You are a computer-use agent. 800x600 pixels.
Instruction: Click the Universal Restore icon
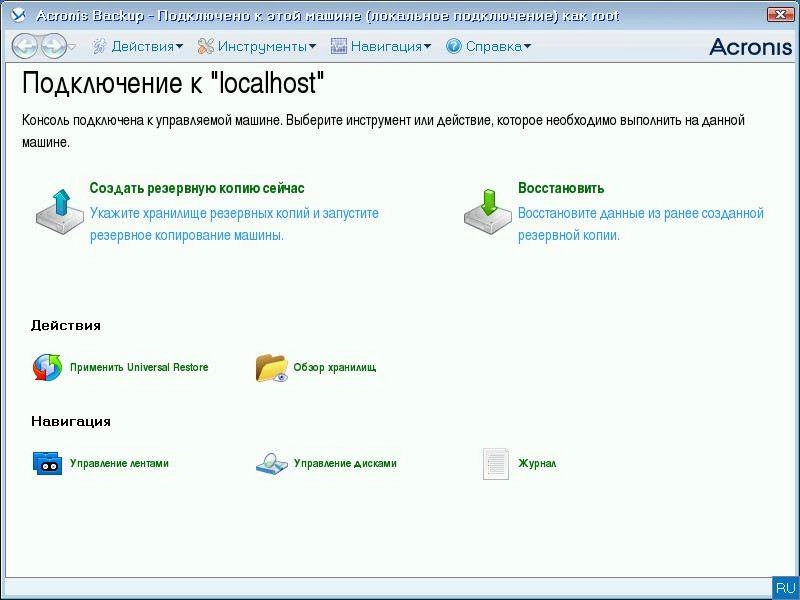pyautogui.click(x=47, y=367)
